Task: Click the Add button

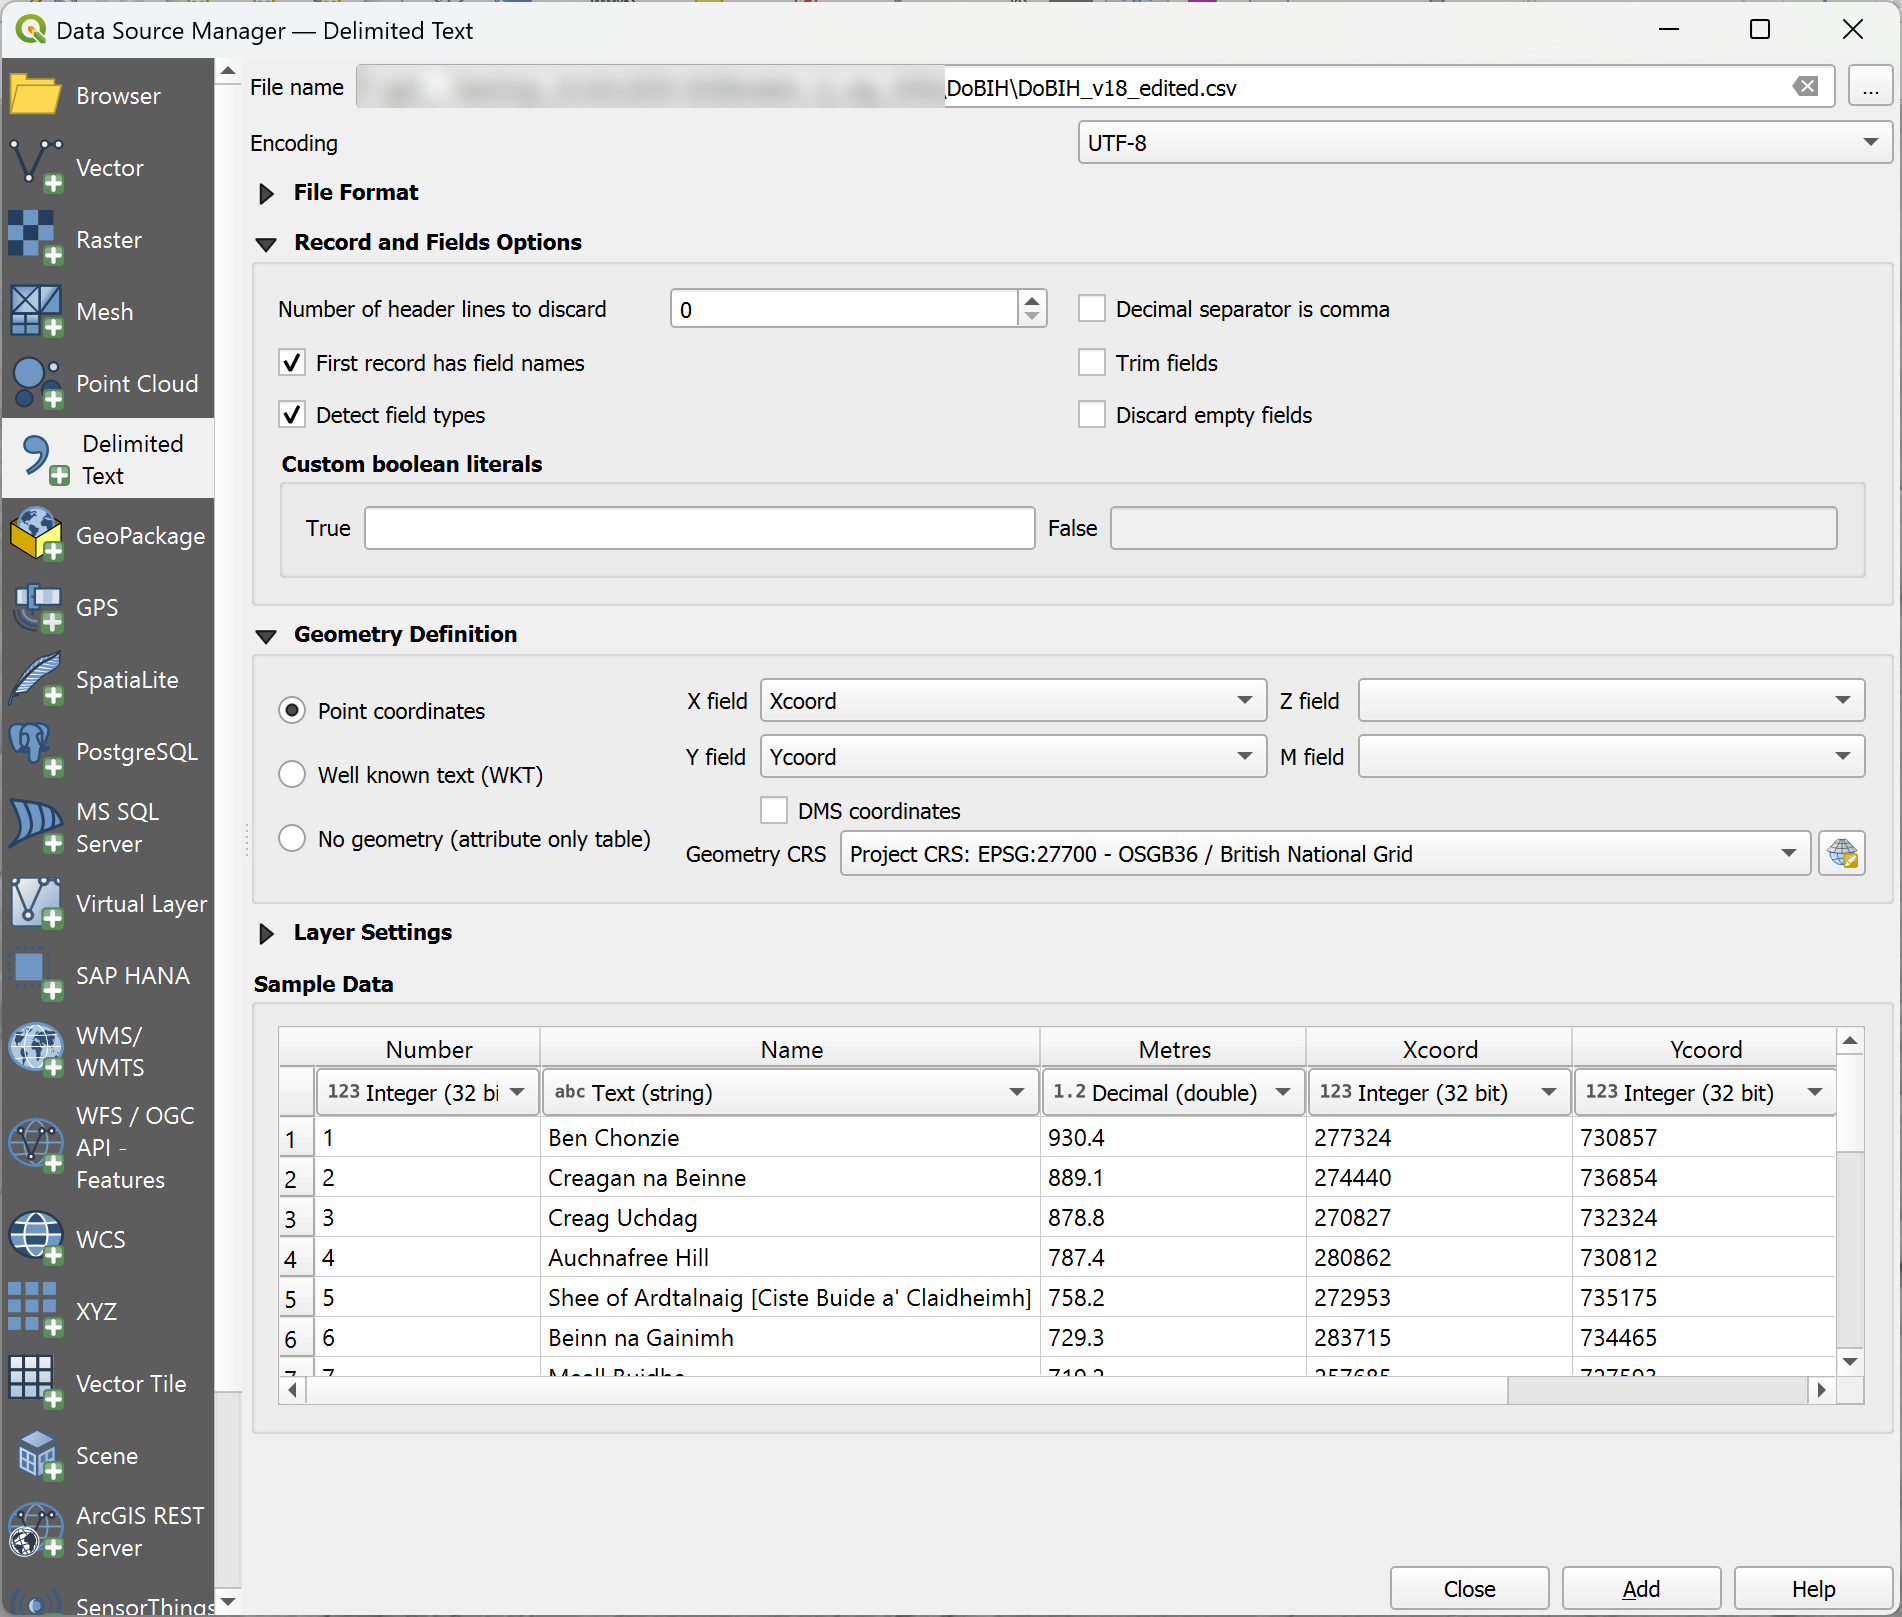Action: click(x=1640, y=1588)
